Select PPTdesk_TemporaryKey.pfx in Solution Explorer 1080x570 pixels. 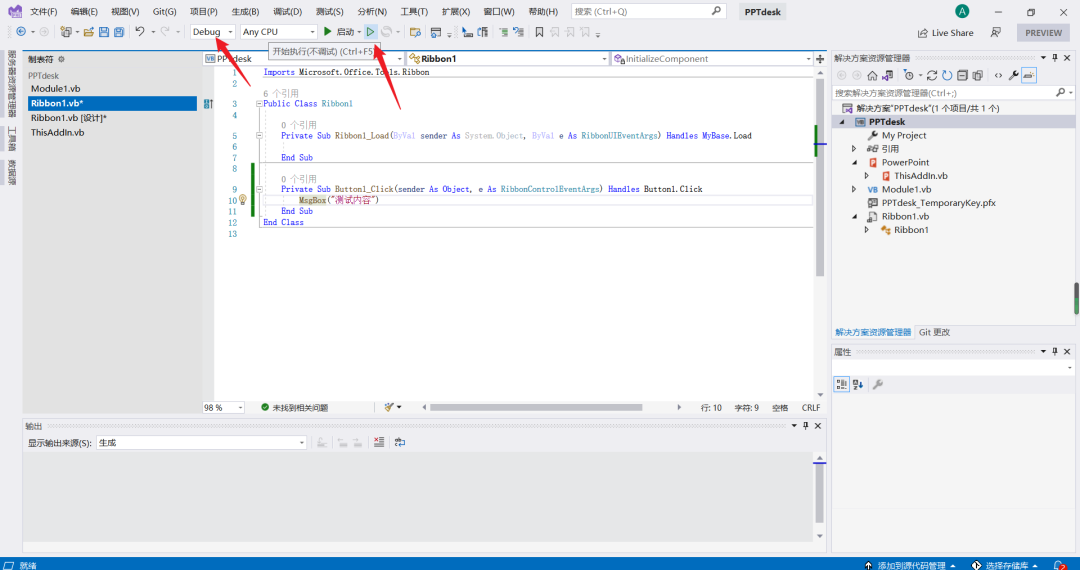(938, 203)
